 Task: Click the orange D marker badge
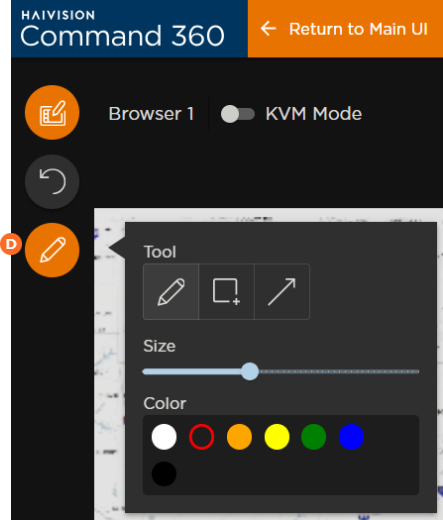11,244
